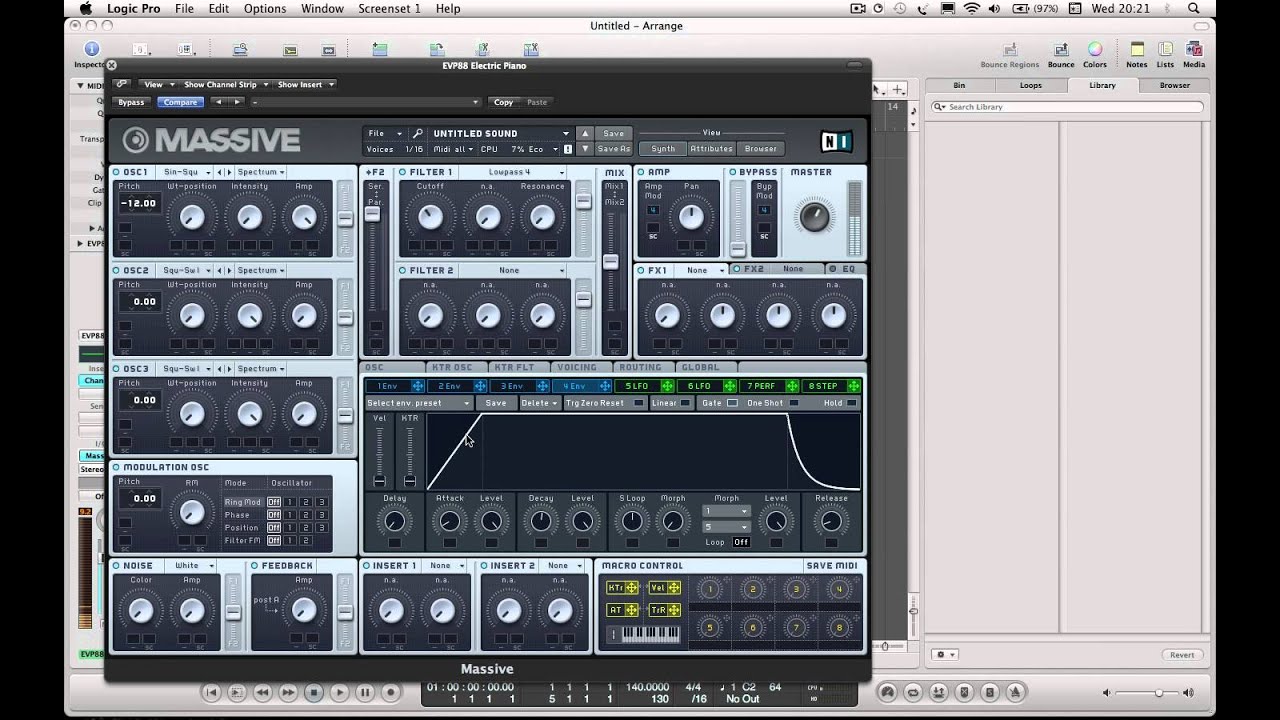Click the 7 PERF green drag handle

tap(792, 386)
